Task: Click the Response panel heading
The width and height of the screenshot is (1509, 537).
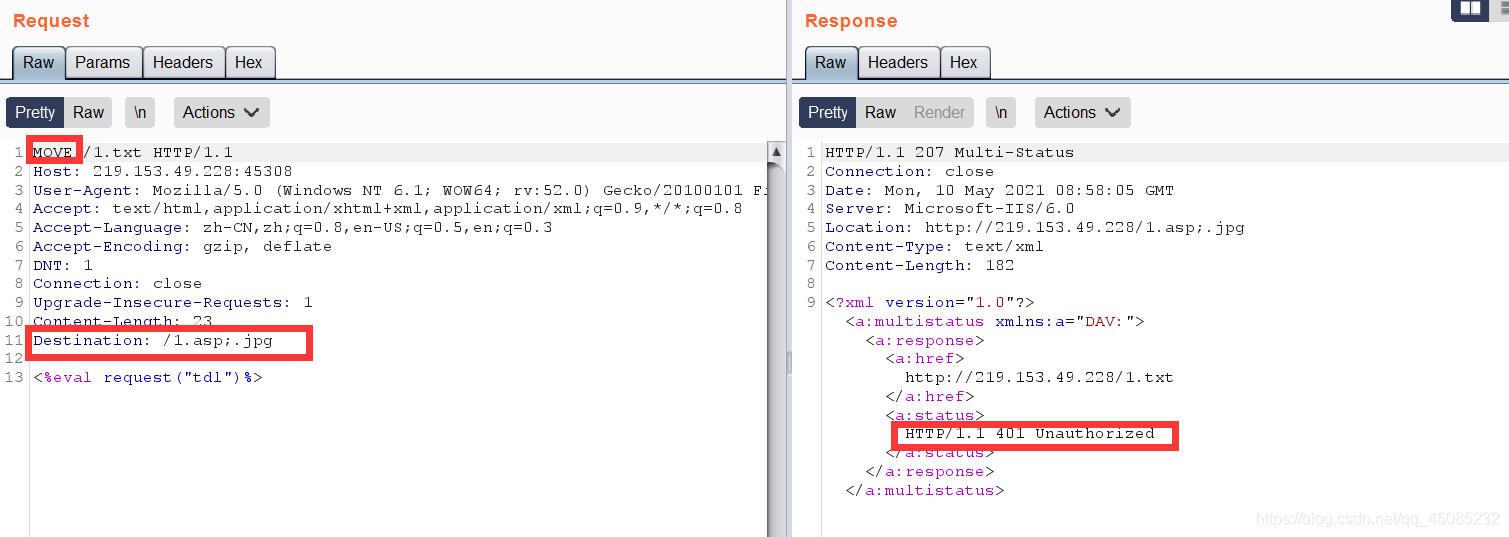Action: (x=851, y=21)
